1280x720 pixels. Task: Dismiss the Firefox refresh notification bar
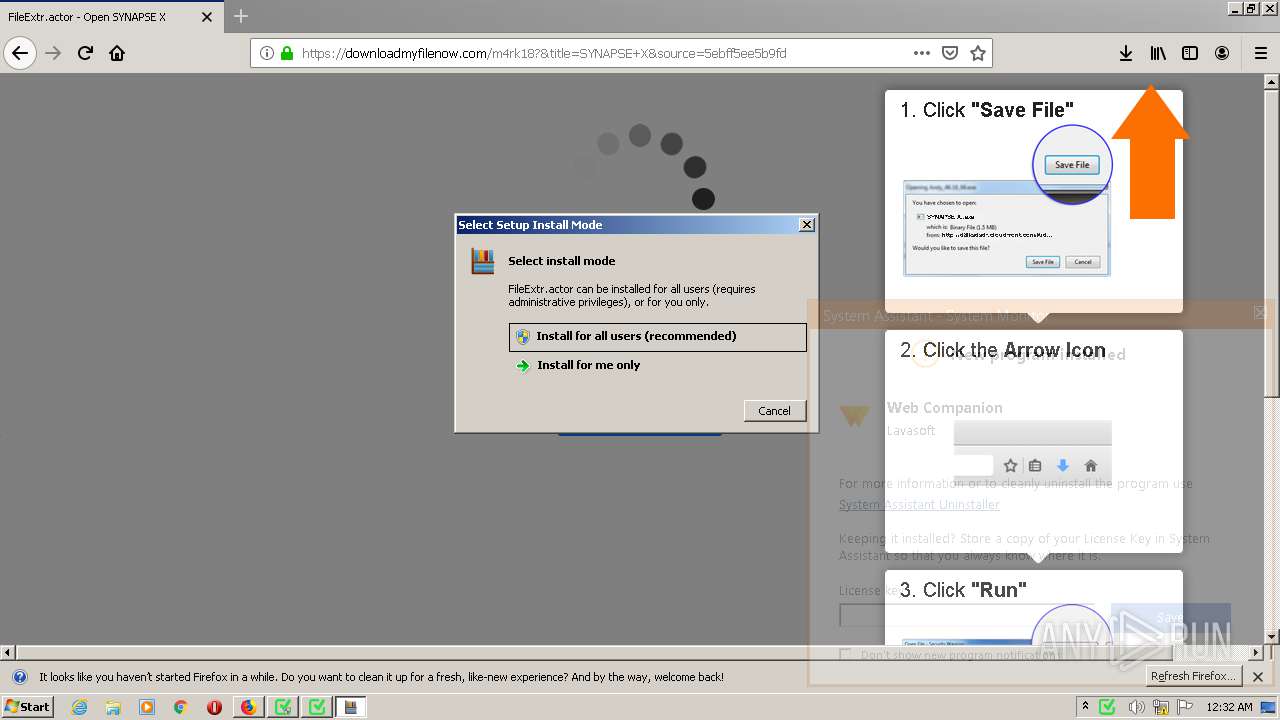pyautogui.click(x=1258, y=677)
